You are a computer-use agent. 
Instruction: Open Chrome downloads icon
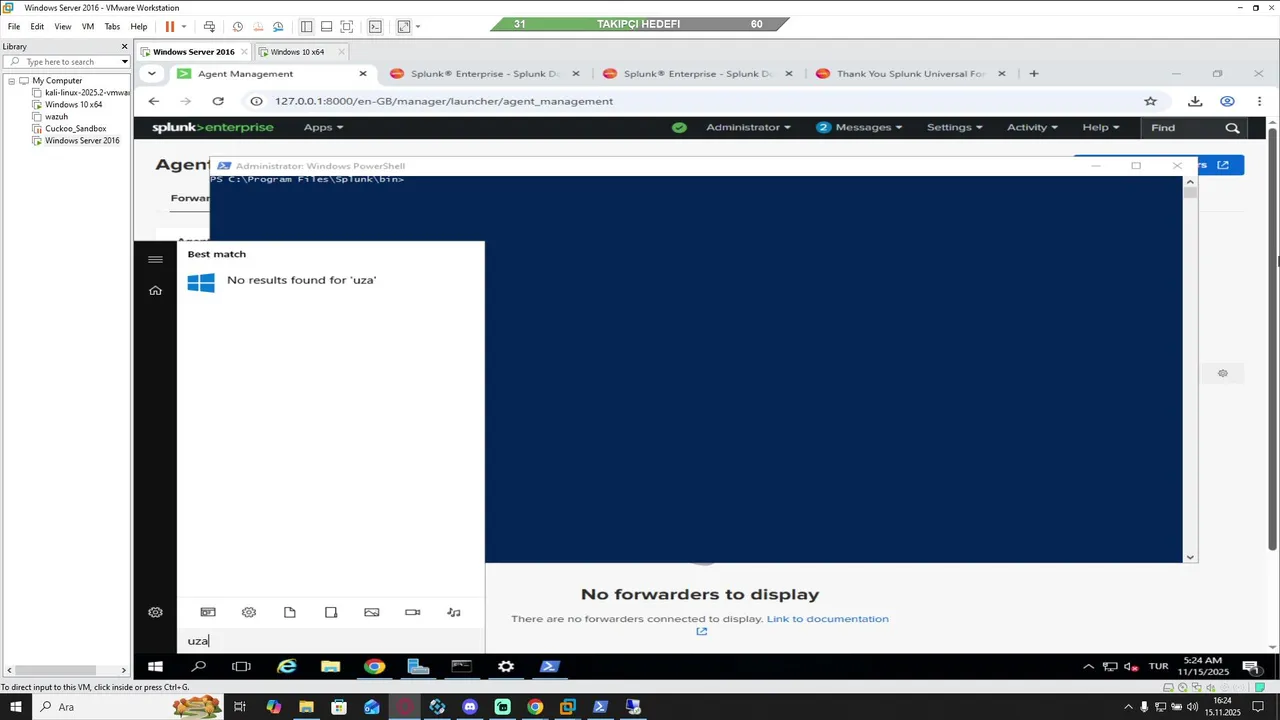tap(1195, 101)
